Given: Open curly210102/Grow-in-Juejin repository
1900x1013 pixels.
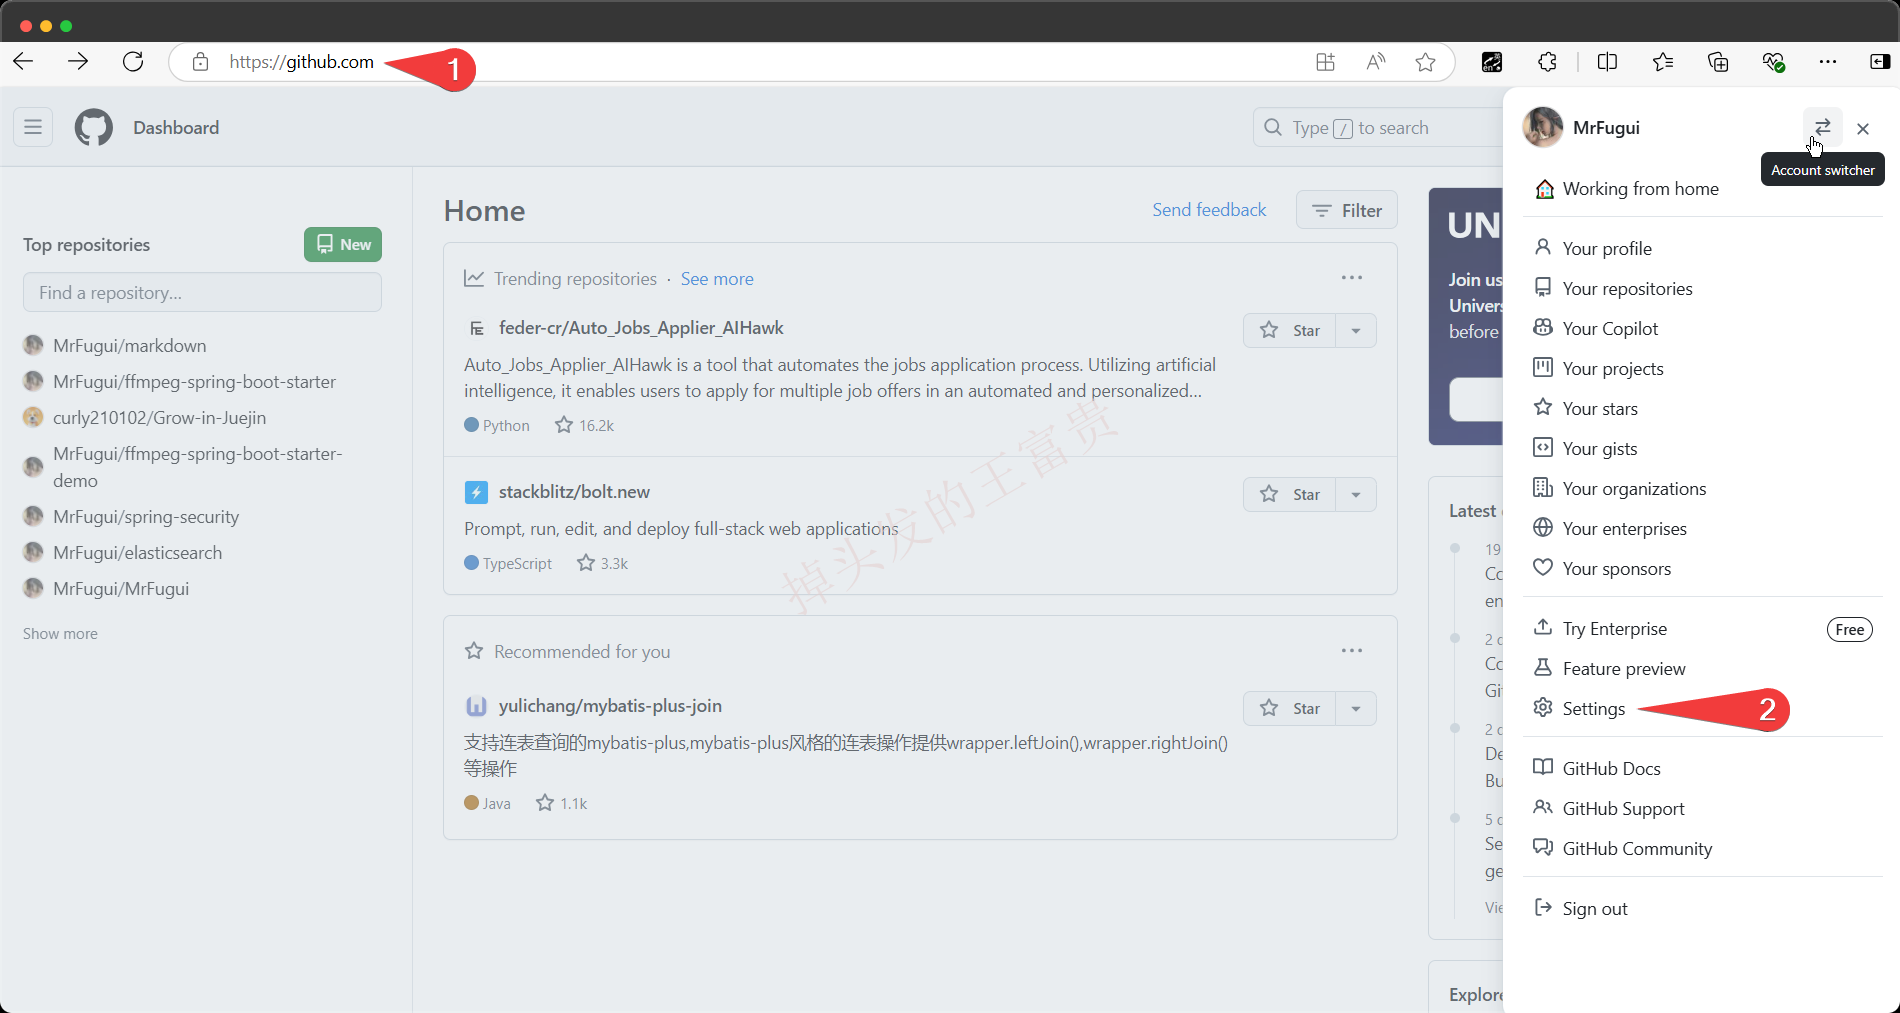Looking at the screenshot, I should coord(159,417).
